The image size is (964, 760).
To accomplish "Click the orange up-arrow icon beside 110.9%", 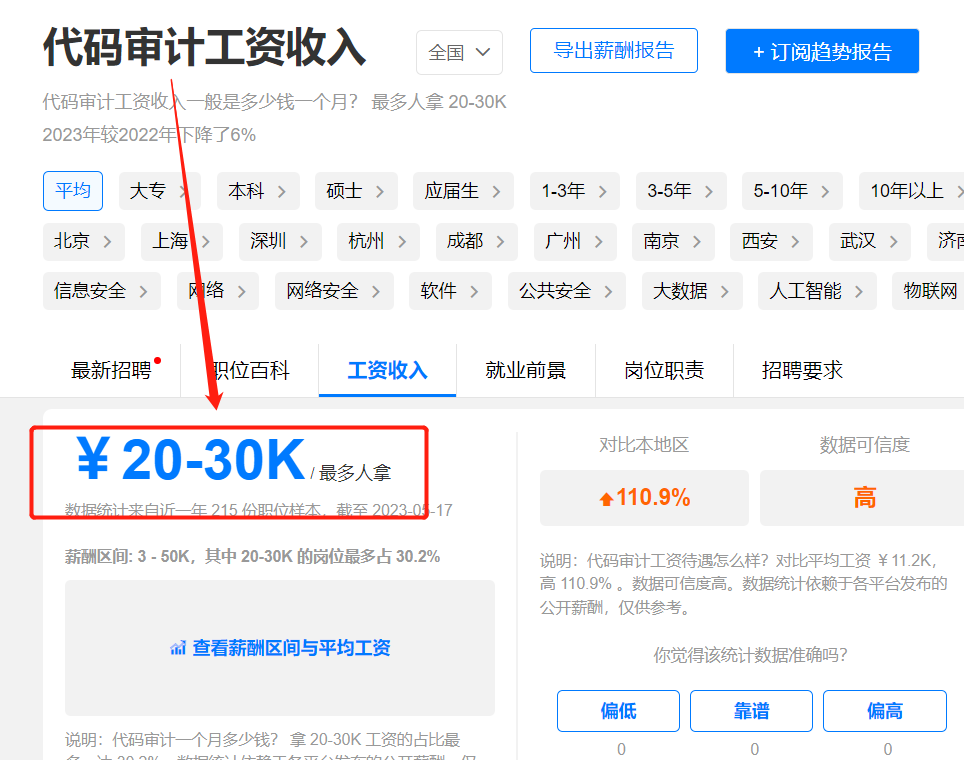I will 606,499.
